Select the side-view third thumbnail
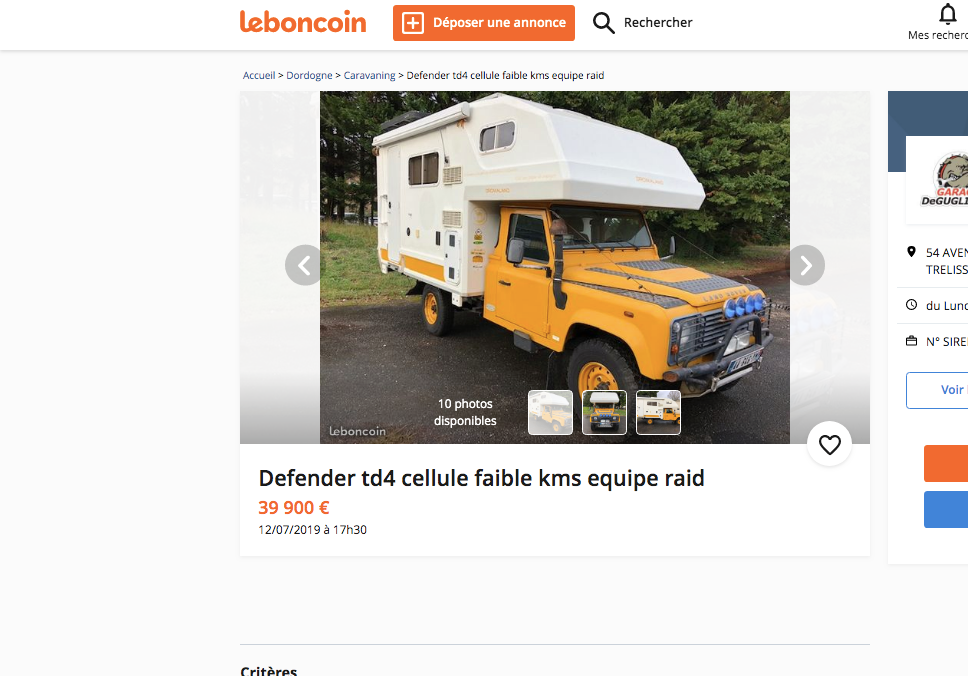This screenshot has width=968, height=676. (x=658, y=412)
